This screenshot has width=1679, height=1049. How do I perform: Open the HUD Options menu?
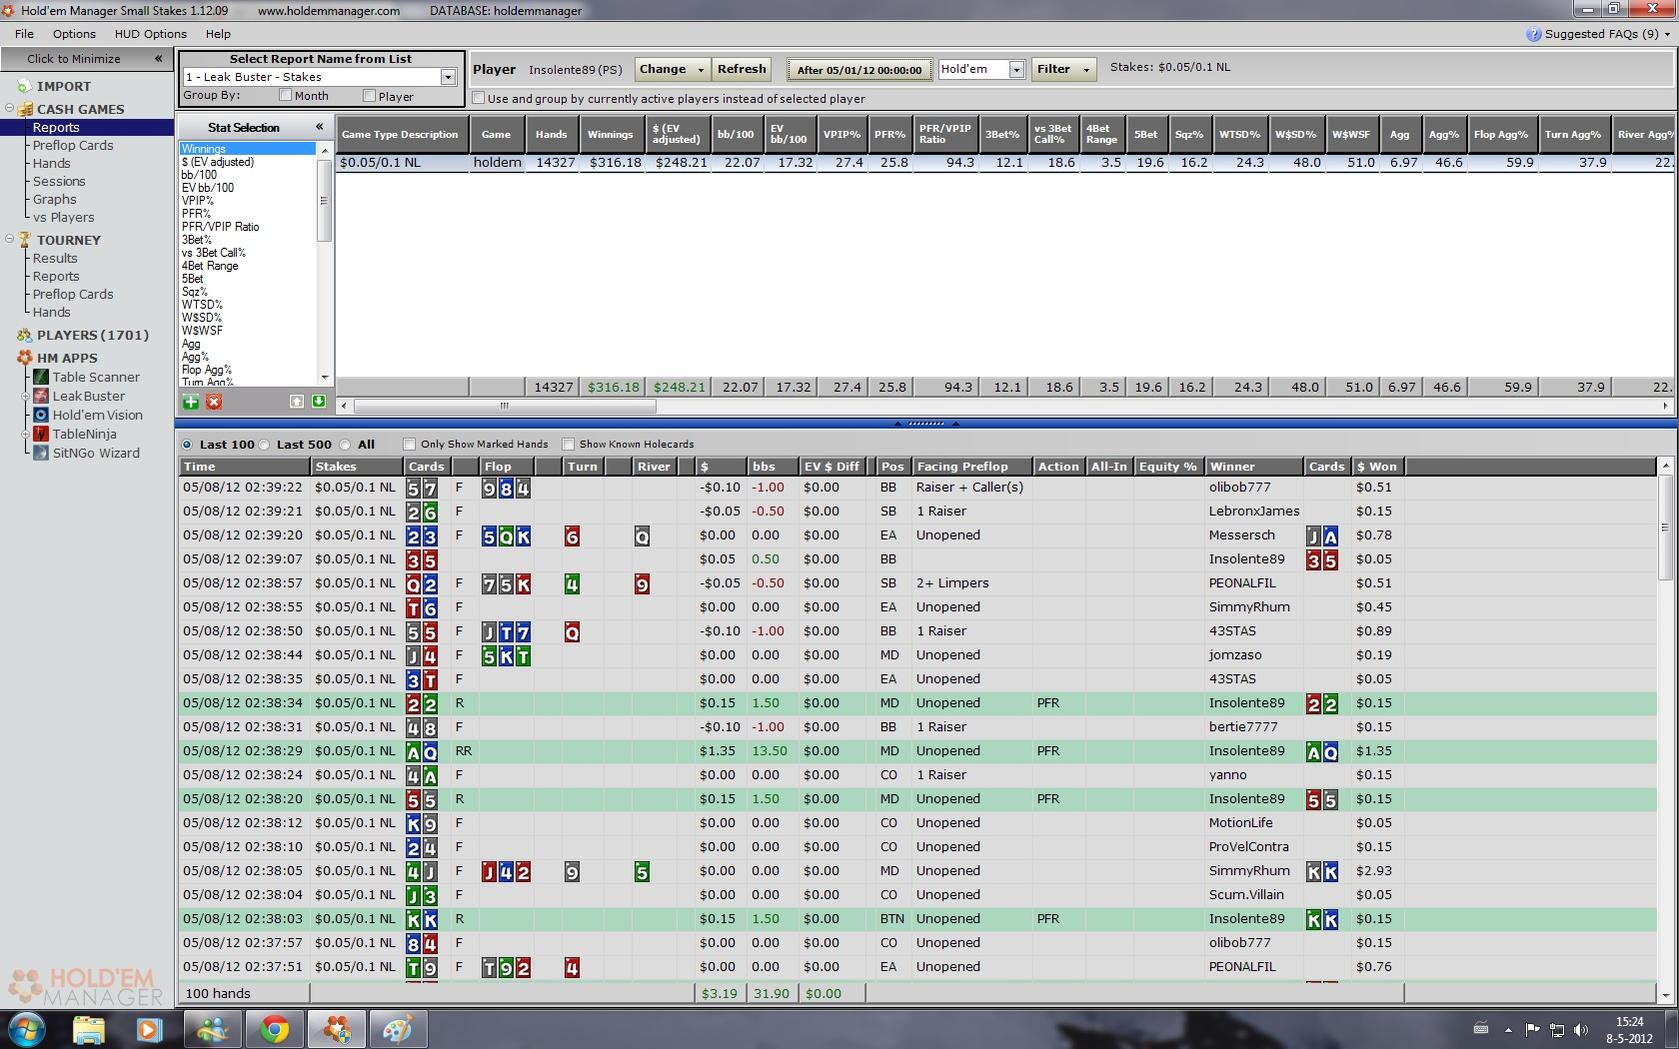(150, 34)
